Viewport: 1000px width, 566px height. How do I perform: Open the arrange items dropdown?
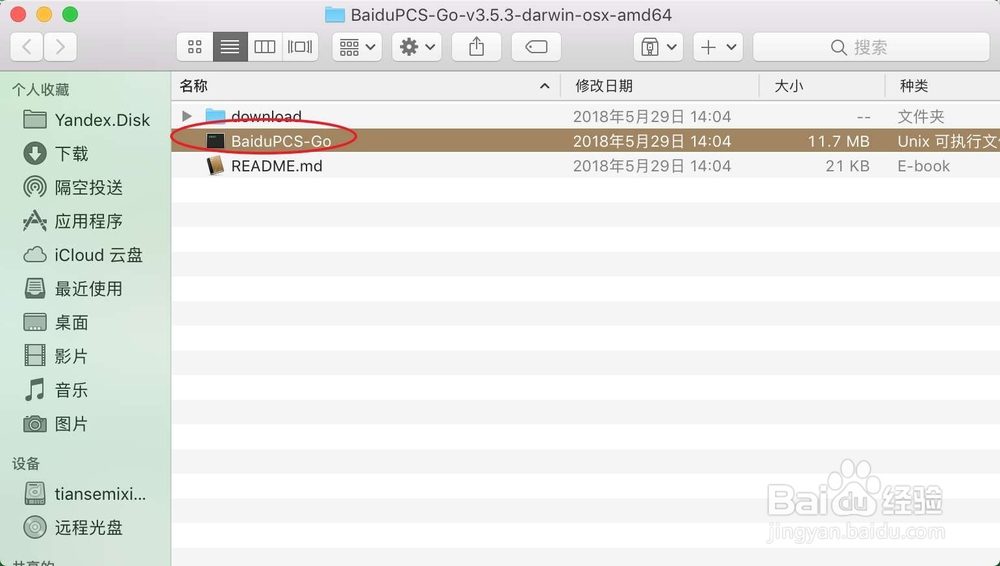tap(357, 47)
